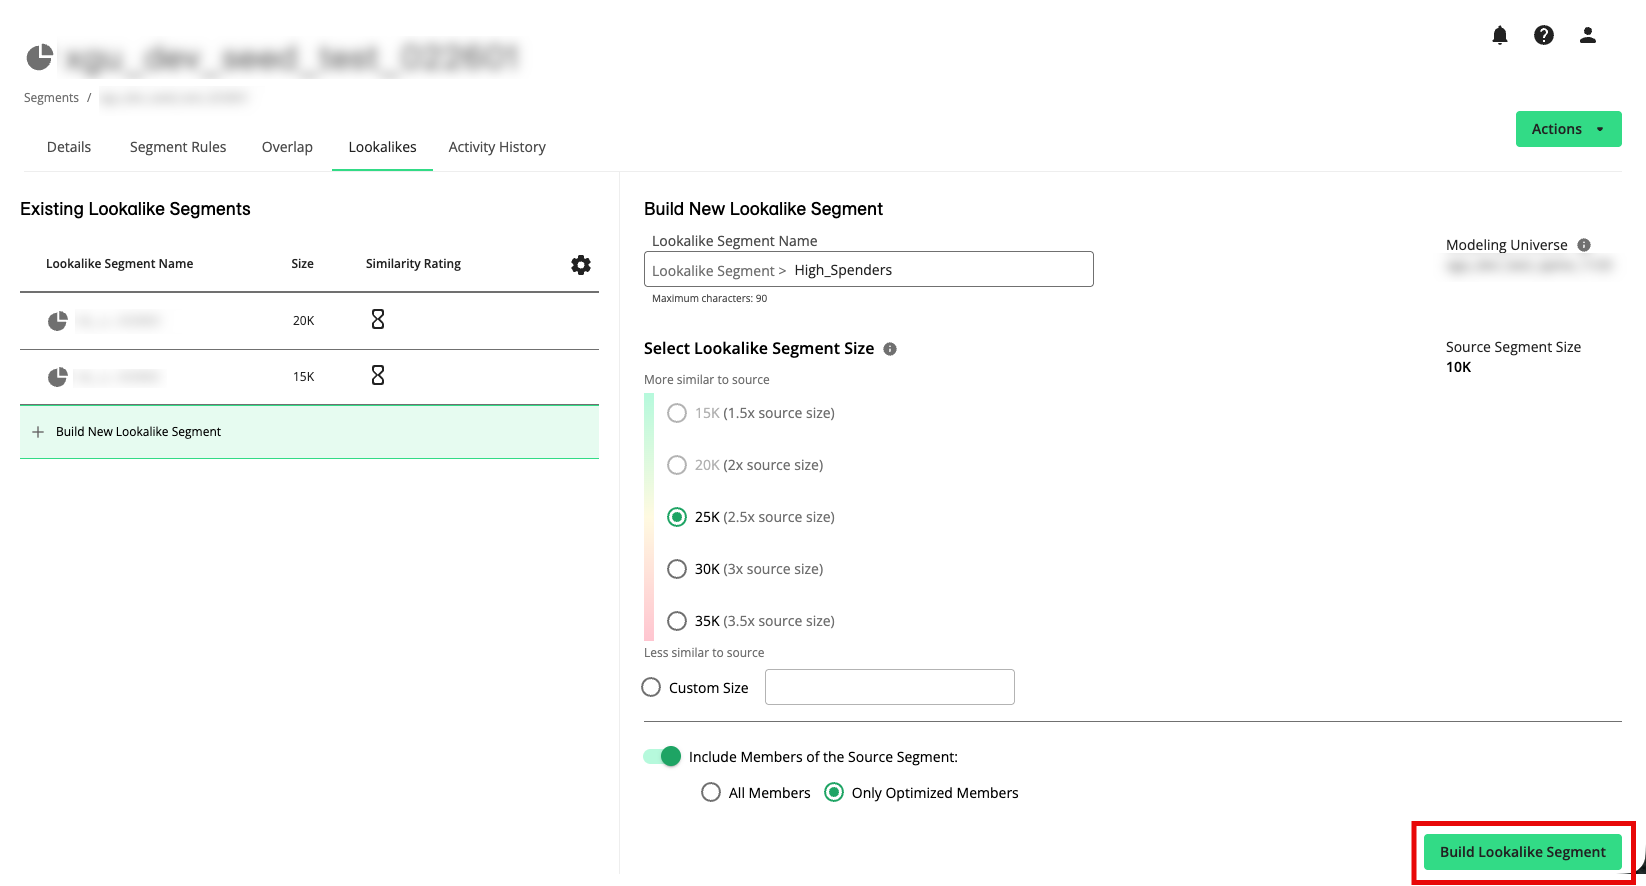Expand the Actions dropdown menu
Screen dimensions: 1646x886
(x=1567, y=129)
